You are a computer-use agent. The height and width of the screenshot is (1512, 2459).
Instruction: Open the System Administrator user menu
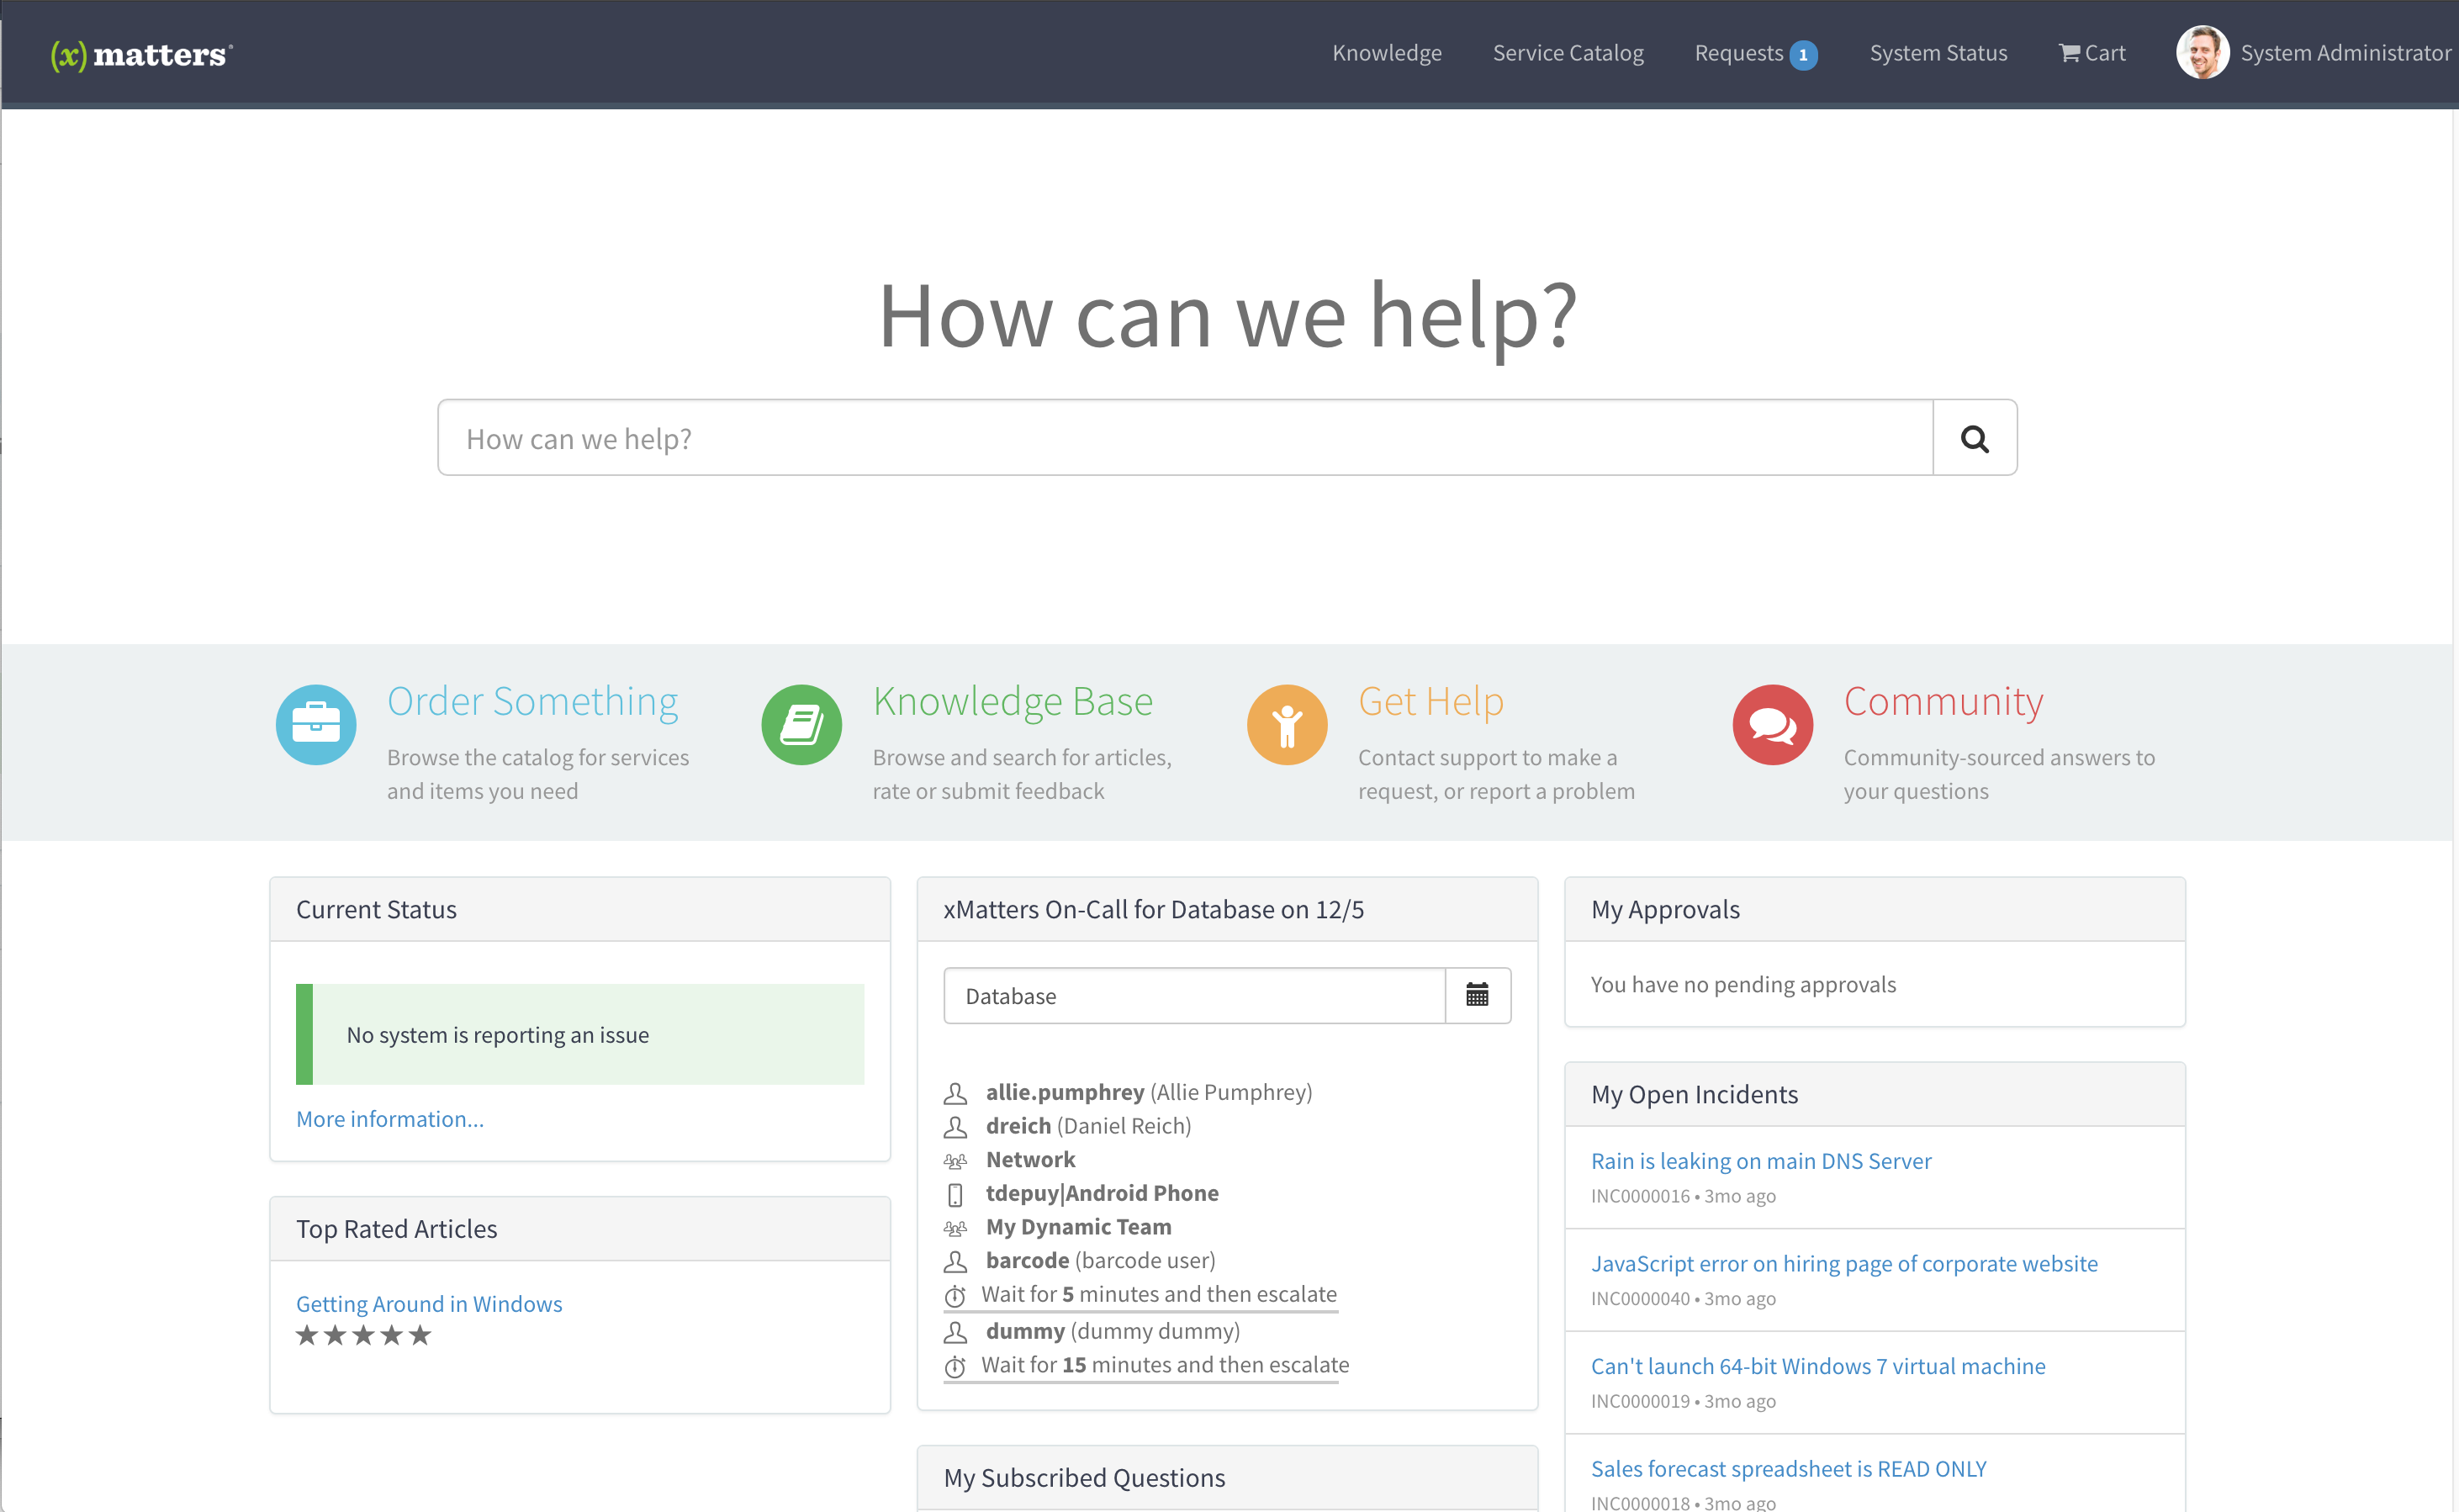pyautogui.click(x=2344, y=53)
